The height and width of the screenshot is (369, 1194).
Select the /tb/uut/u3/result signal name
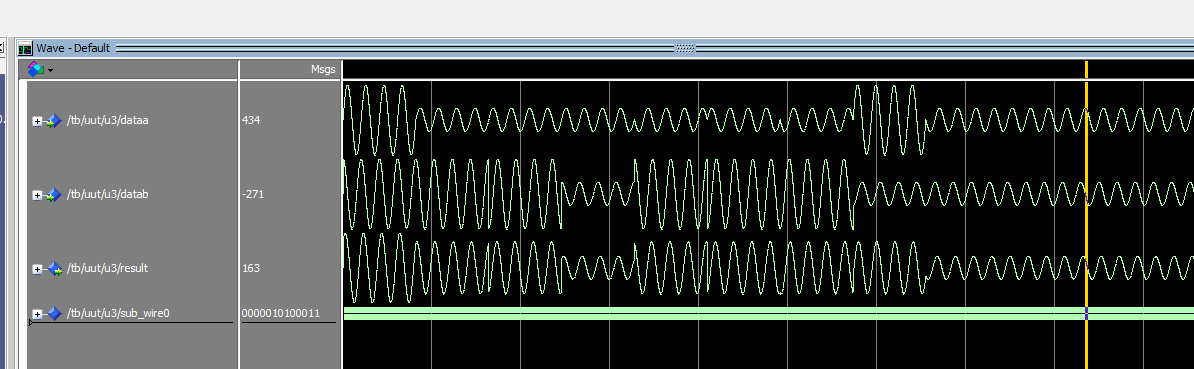107,269
